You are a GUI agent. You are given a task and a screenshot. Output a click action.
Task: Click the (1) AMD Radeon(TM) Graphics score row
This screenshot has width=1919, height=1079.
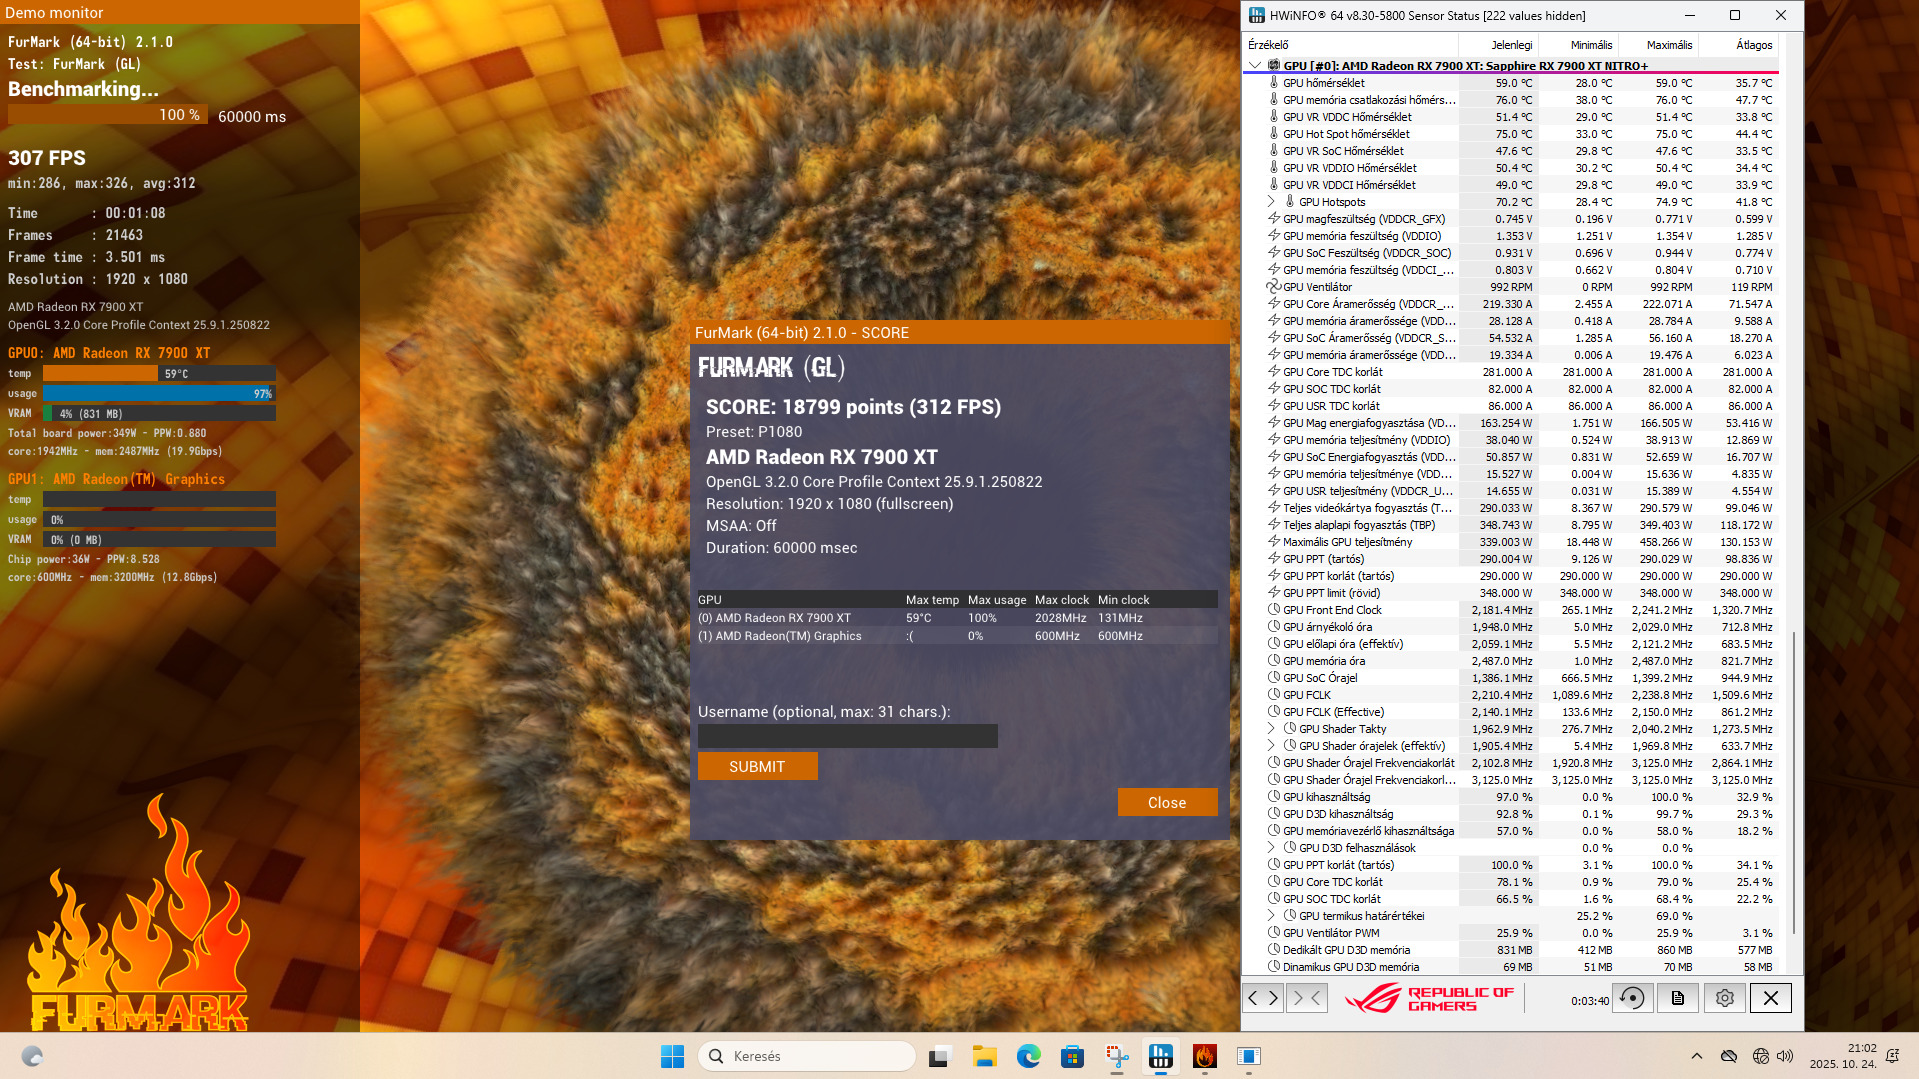(x=957, y=636)
